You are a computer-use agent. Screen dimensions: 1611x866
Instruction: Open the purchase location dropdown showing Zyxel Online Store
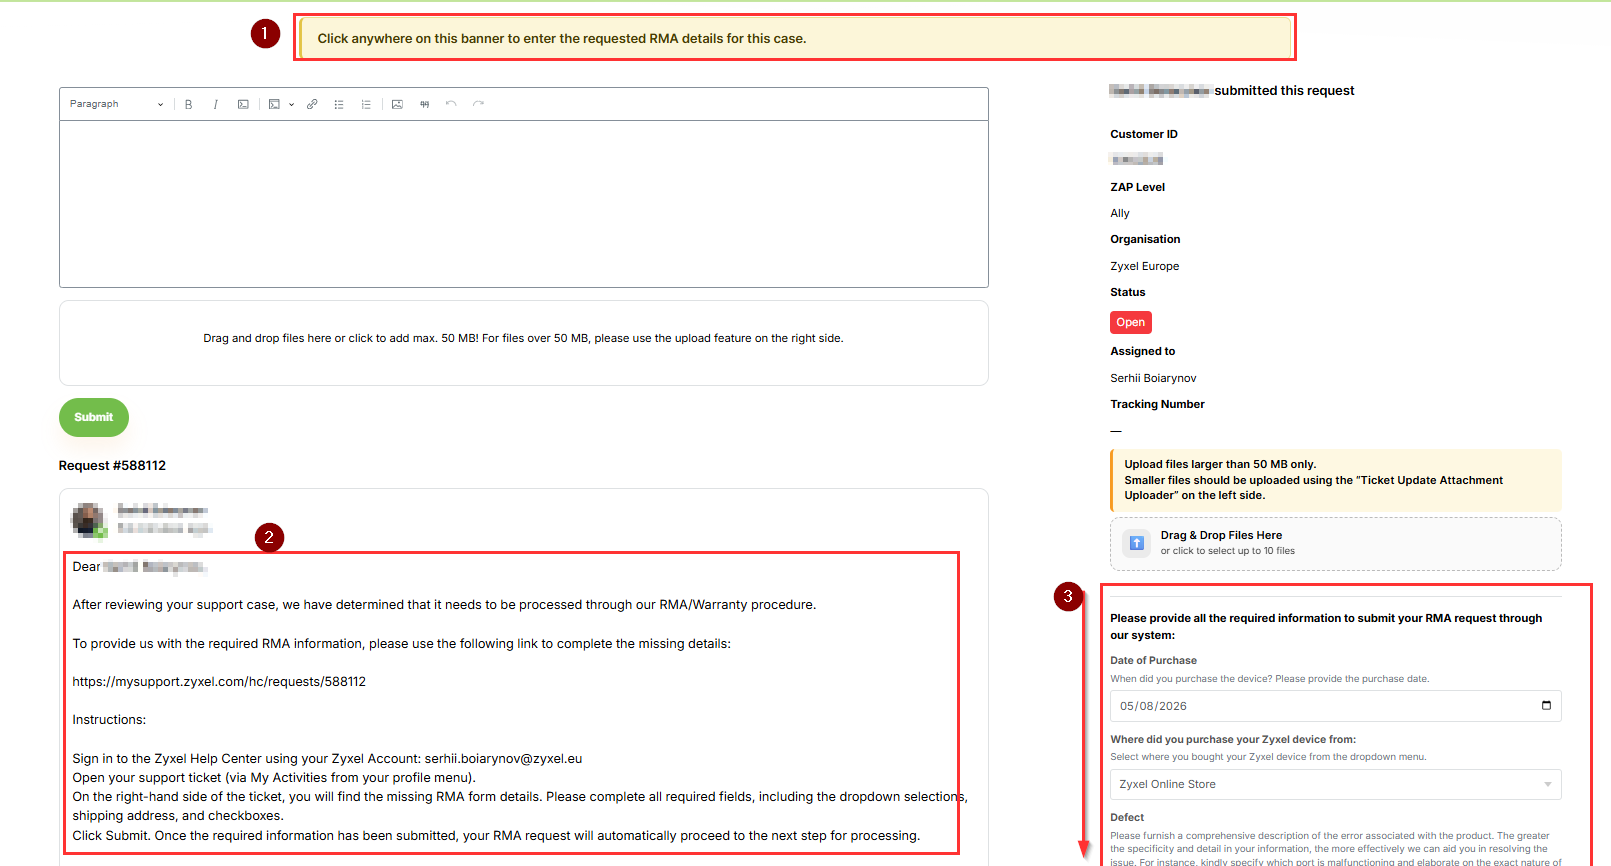click(1335, 784)
